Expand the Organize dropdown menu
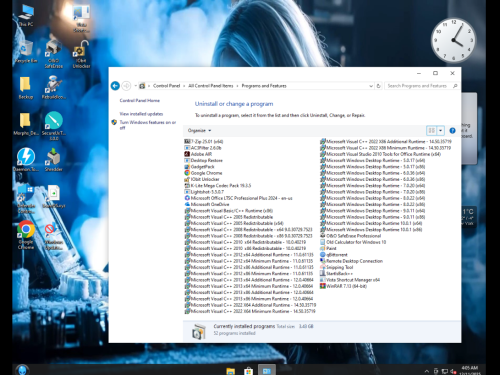 coord(199,130)
